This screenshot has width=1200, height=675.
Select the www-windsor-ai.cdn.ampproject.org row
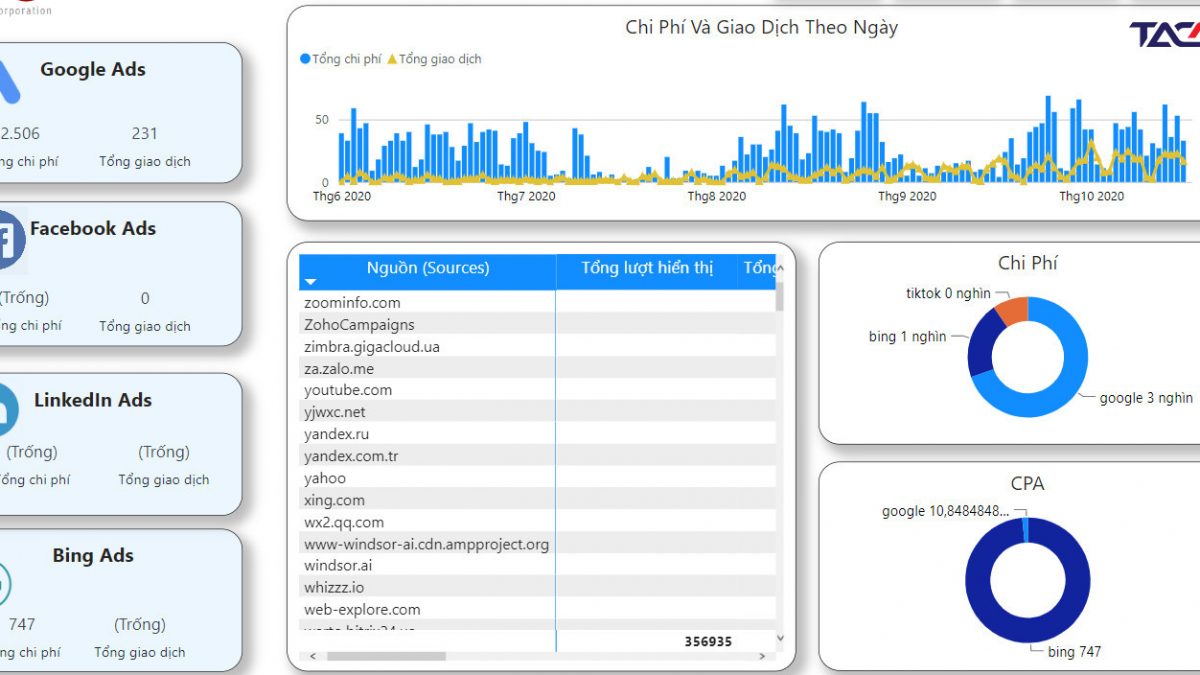pyautogui.click(x=538, y=544)
